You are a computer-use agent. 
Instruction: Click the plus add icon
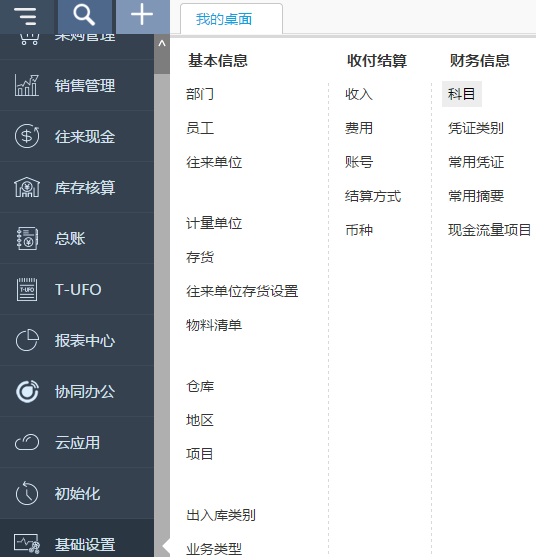point(142,15)
